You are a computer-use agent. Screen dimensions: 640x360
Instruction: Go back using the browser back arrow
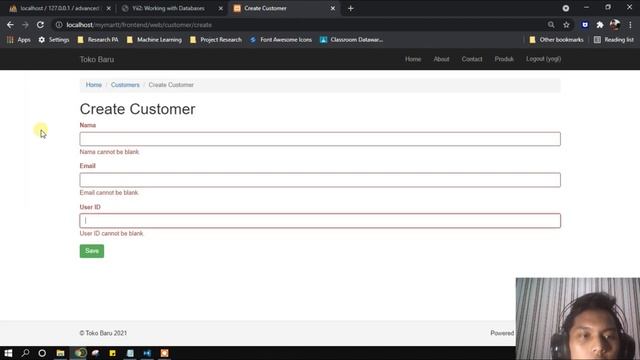coord(10,25)
